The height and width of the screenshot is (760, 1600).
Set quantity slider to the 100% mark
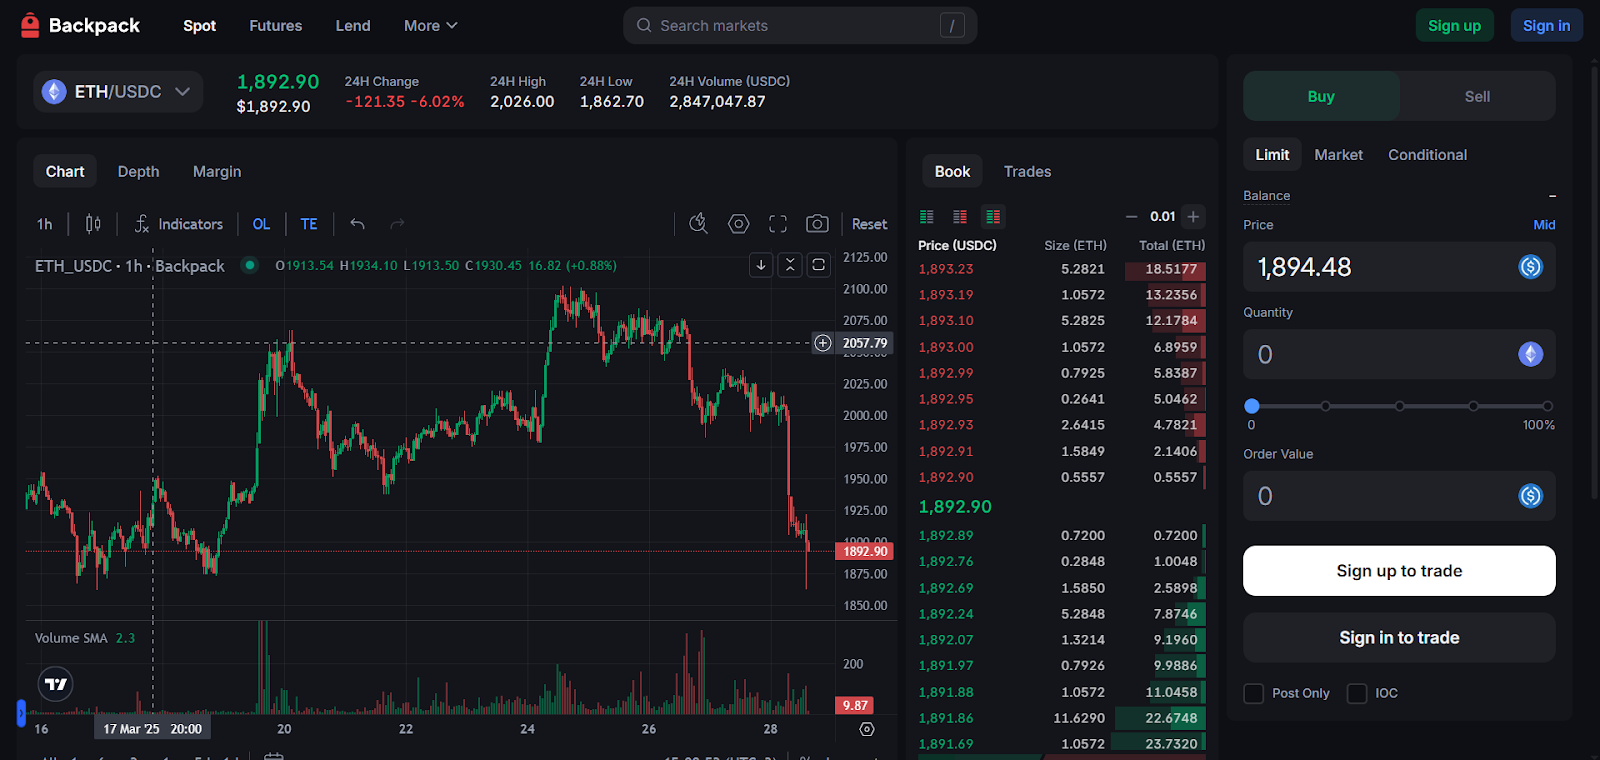click(x=1548, y=406)
